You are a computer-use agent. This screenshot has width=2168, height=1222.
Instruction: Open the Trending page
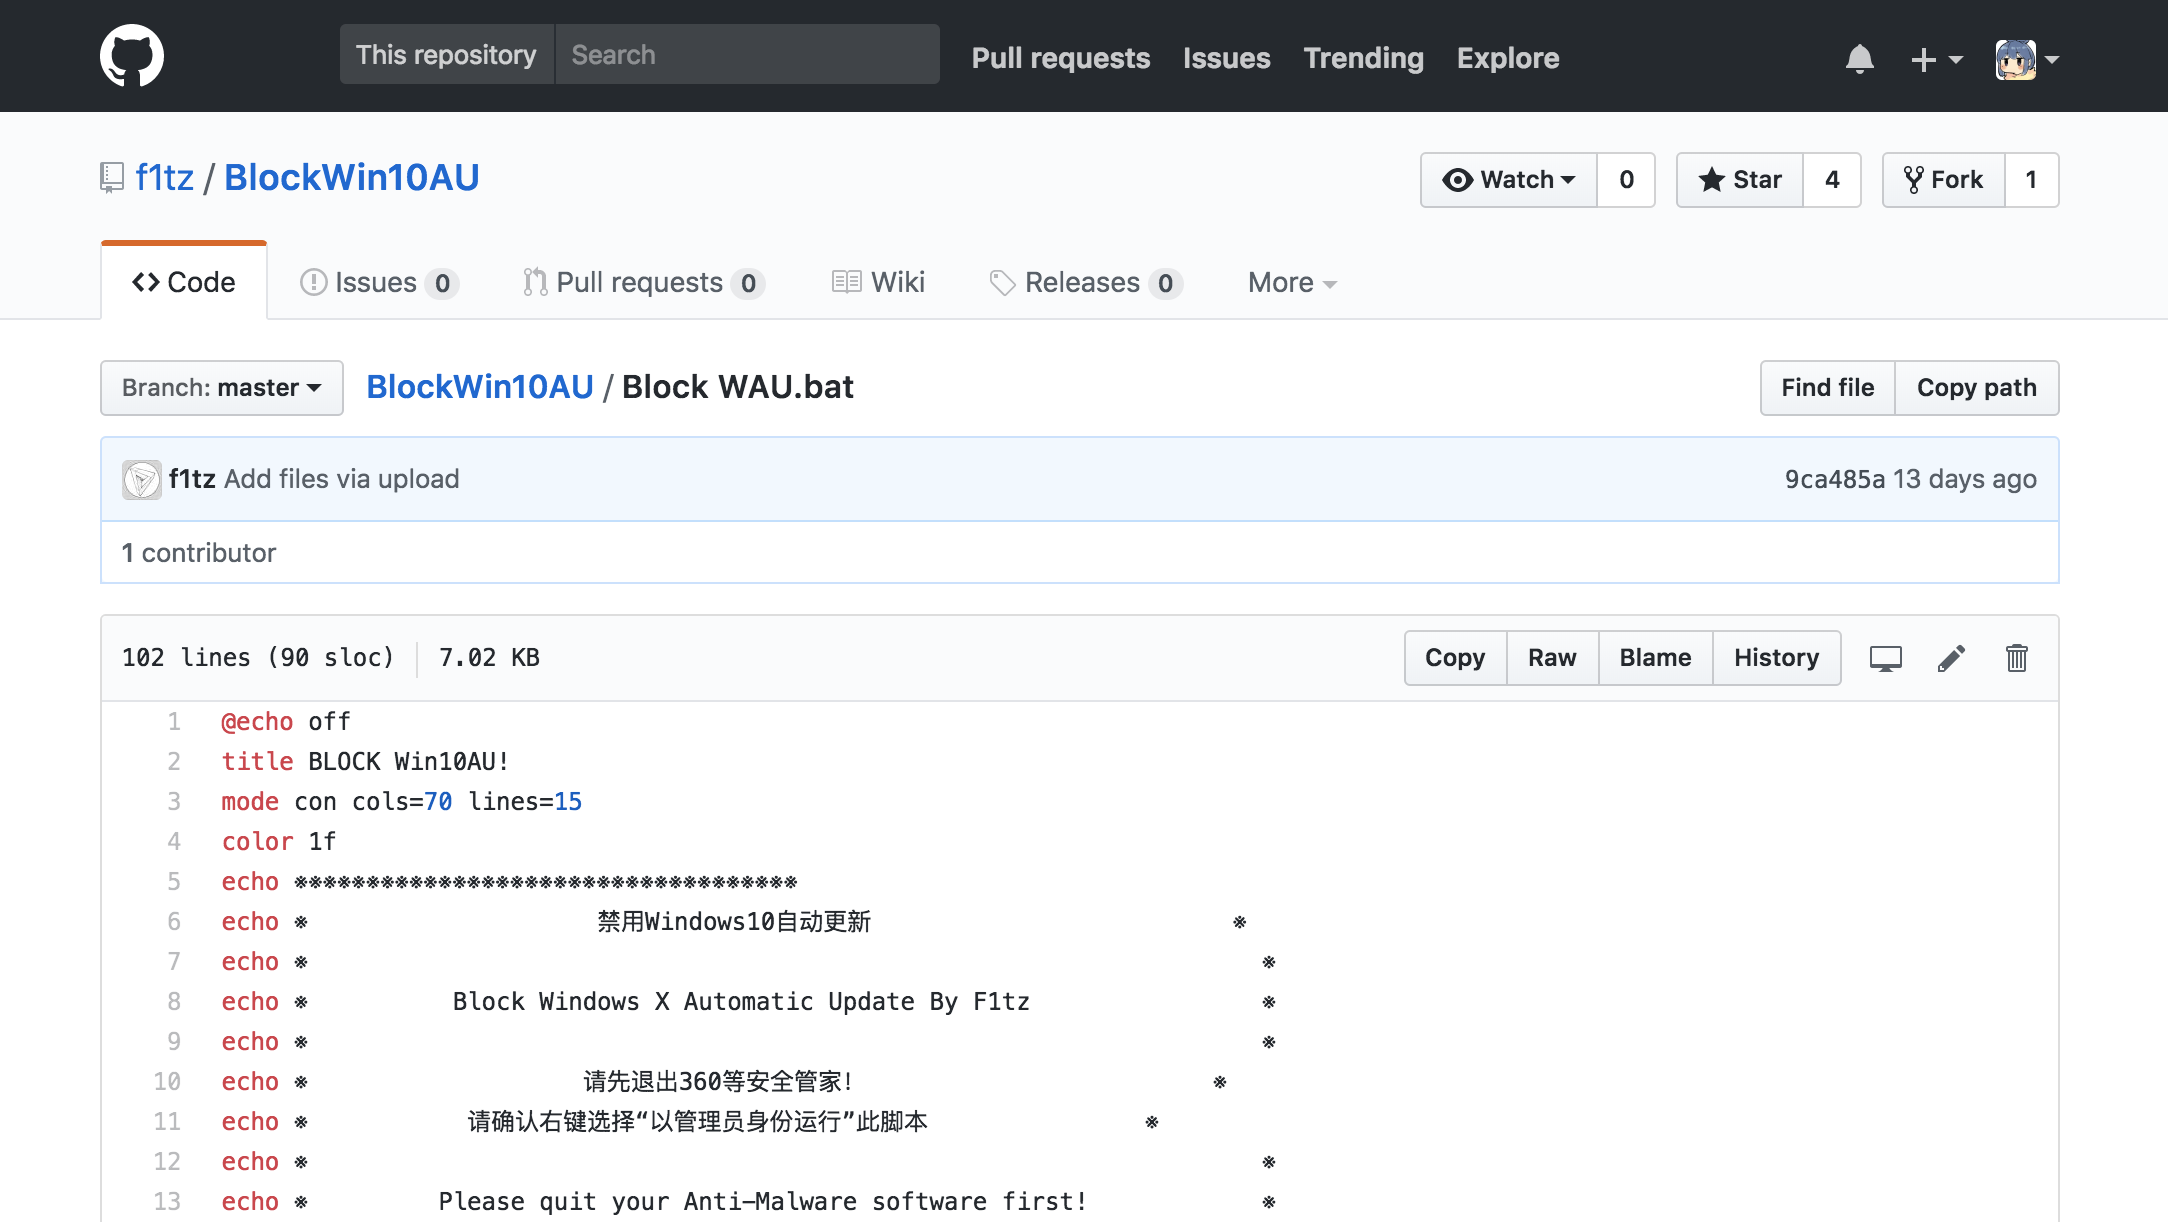pyautogui.click(x=1364, y=58)
